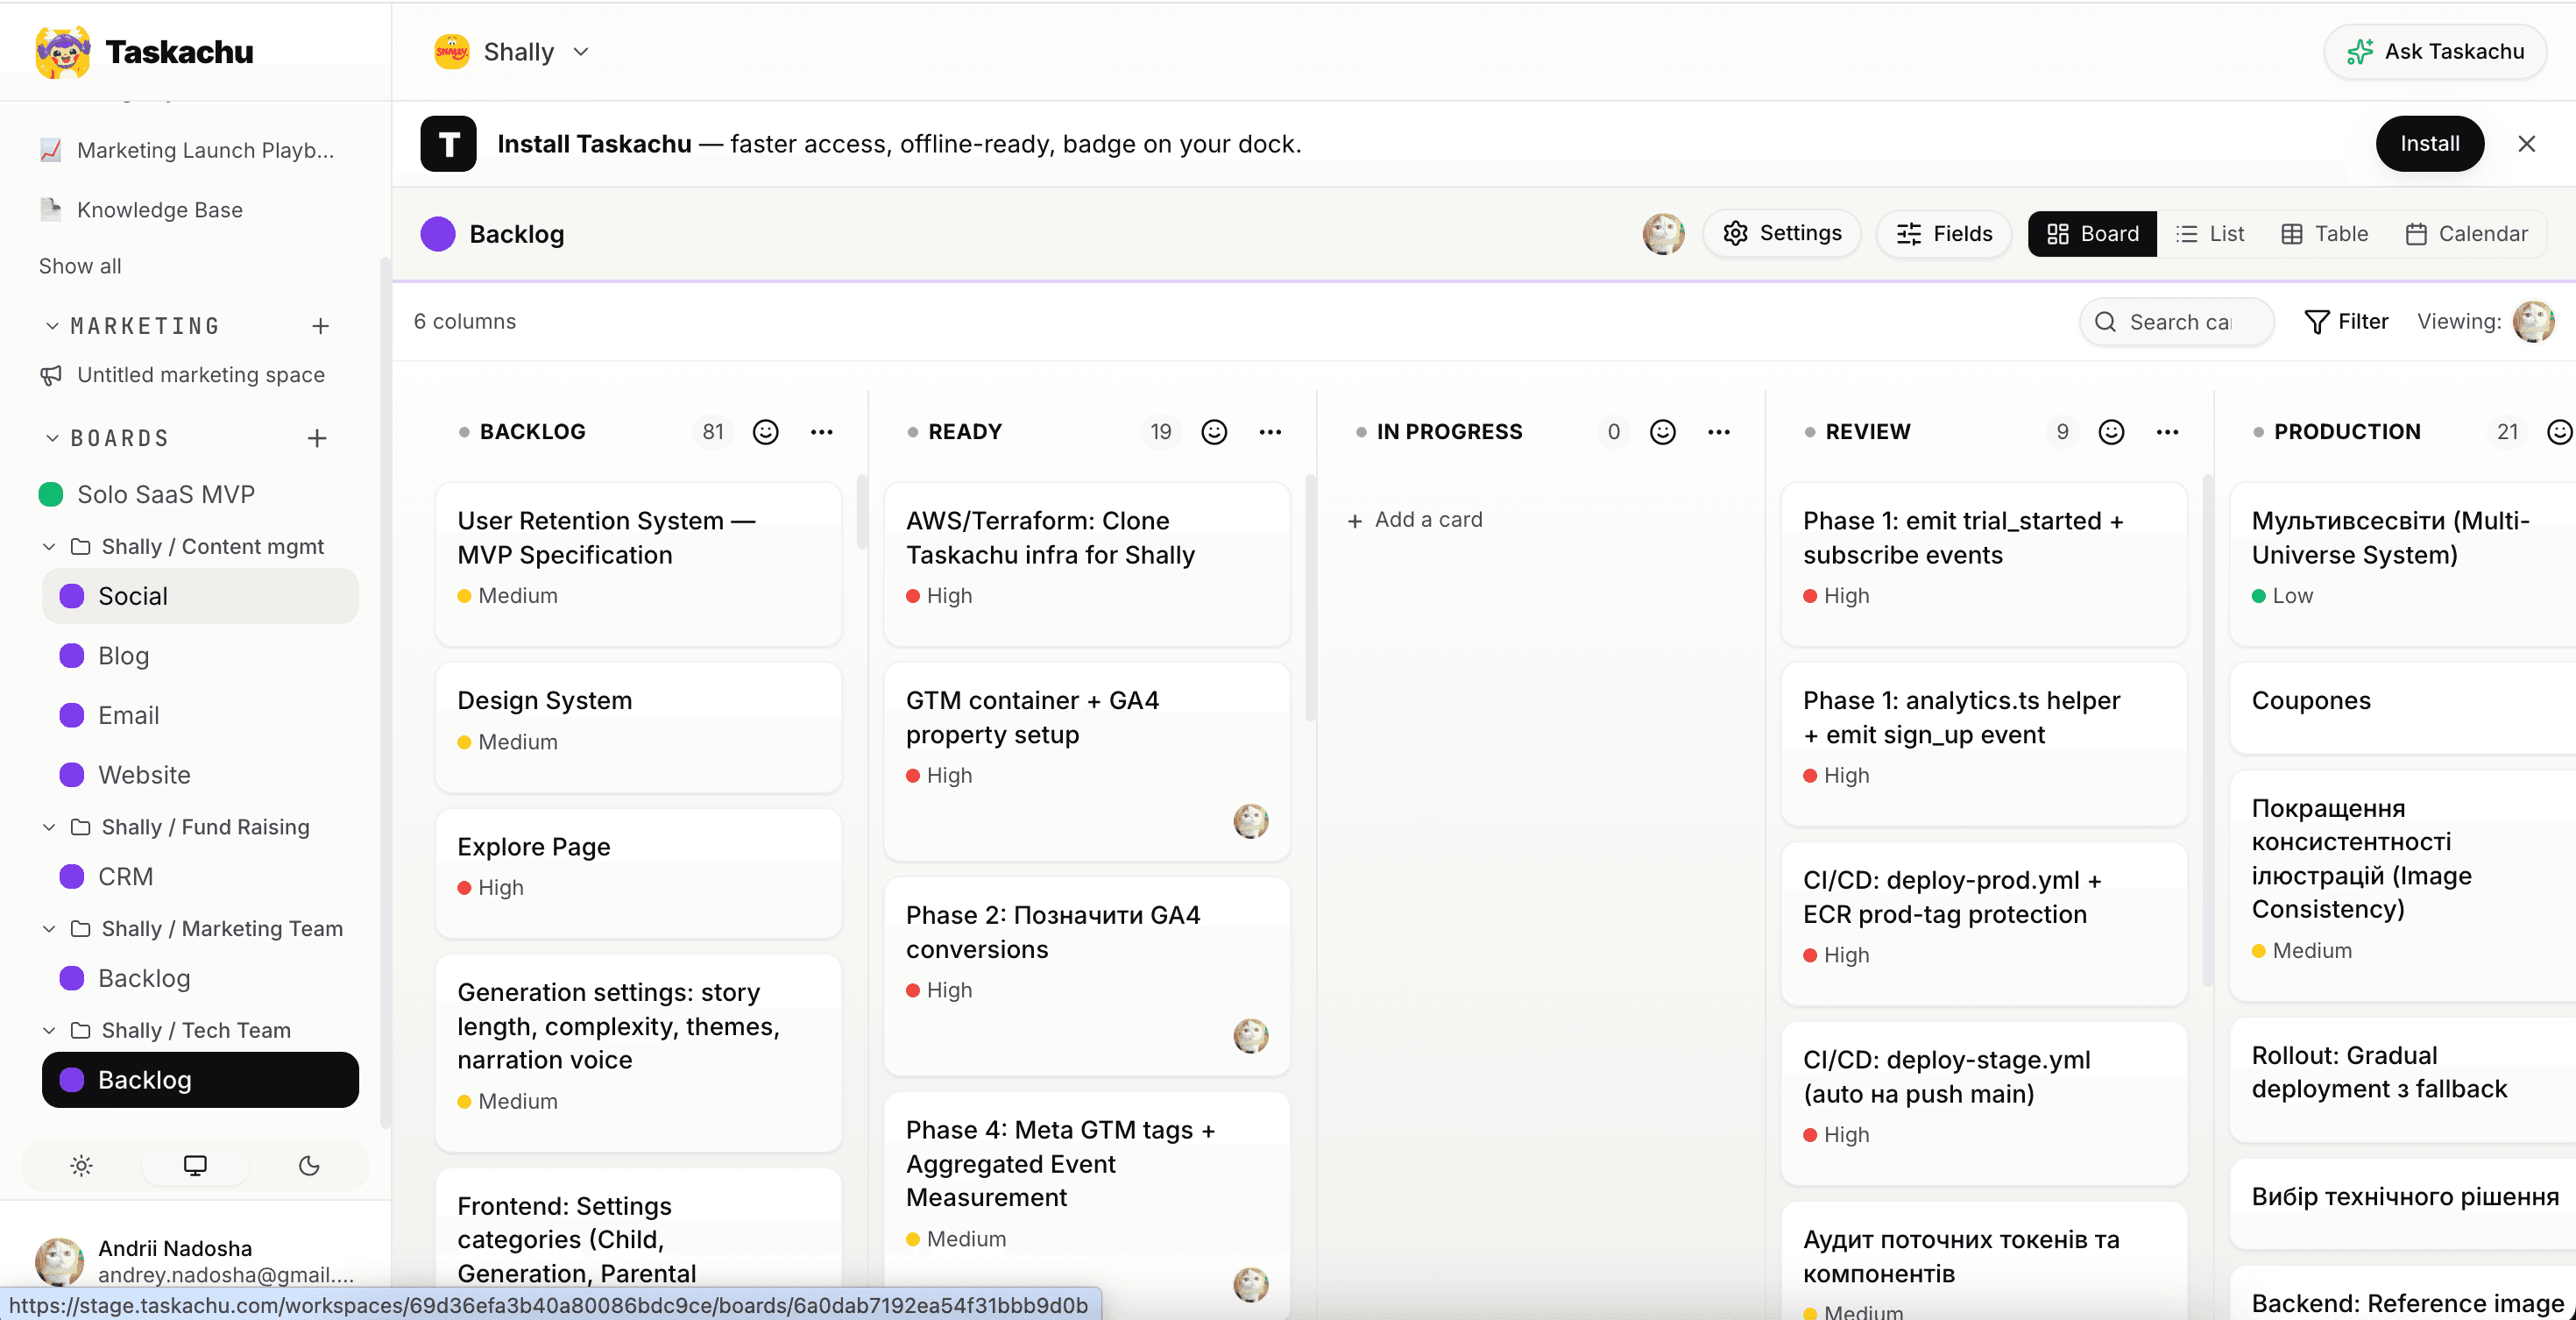Open CI/CD deploy-prod.yml card

[x=1984, y=923]
